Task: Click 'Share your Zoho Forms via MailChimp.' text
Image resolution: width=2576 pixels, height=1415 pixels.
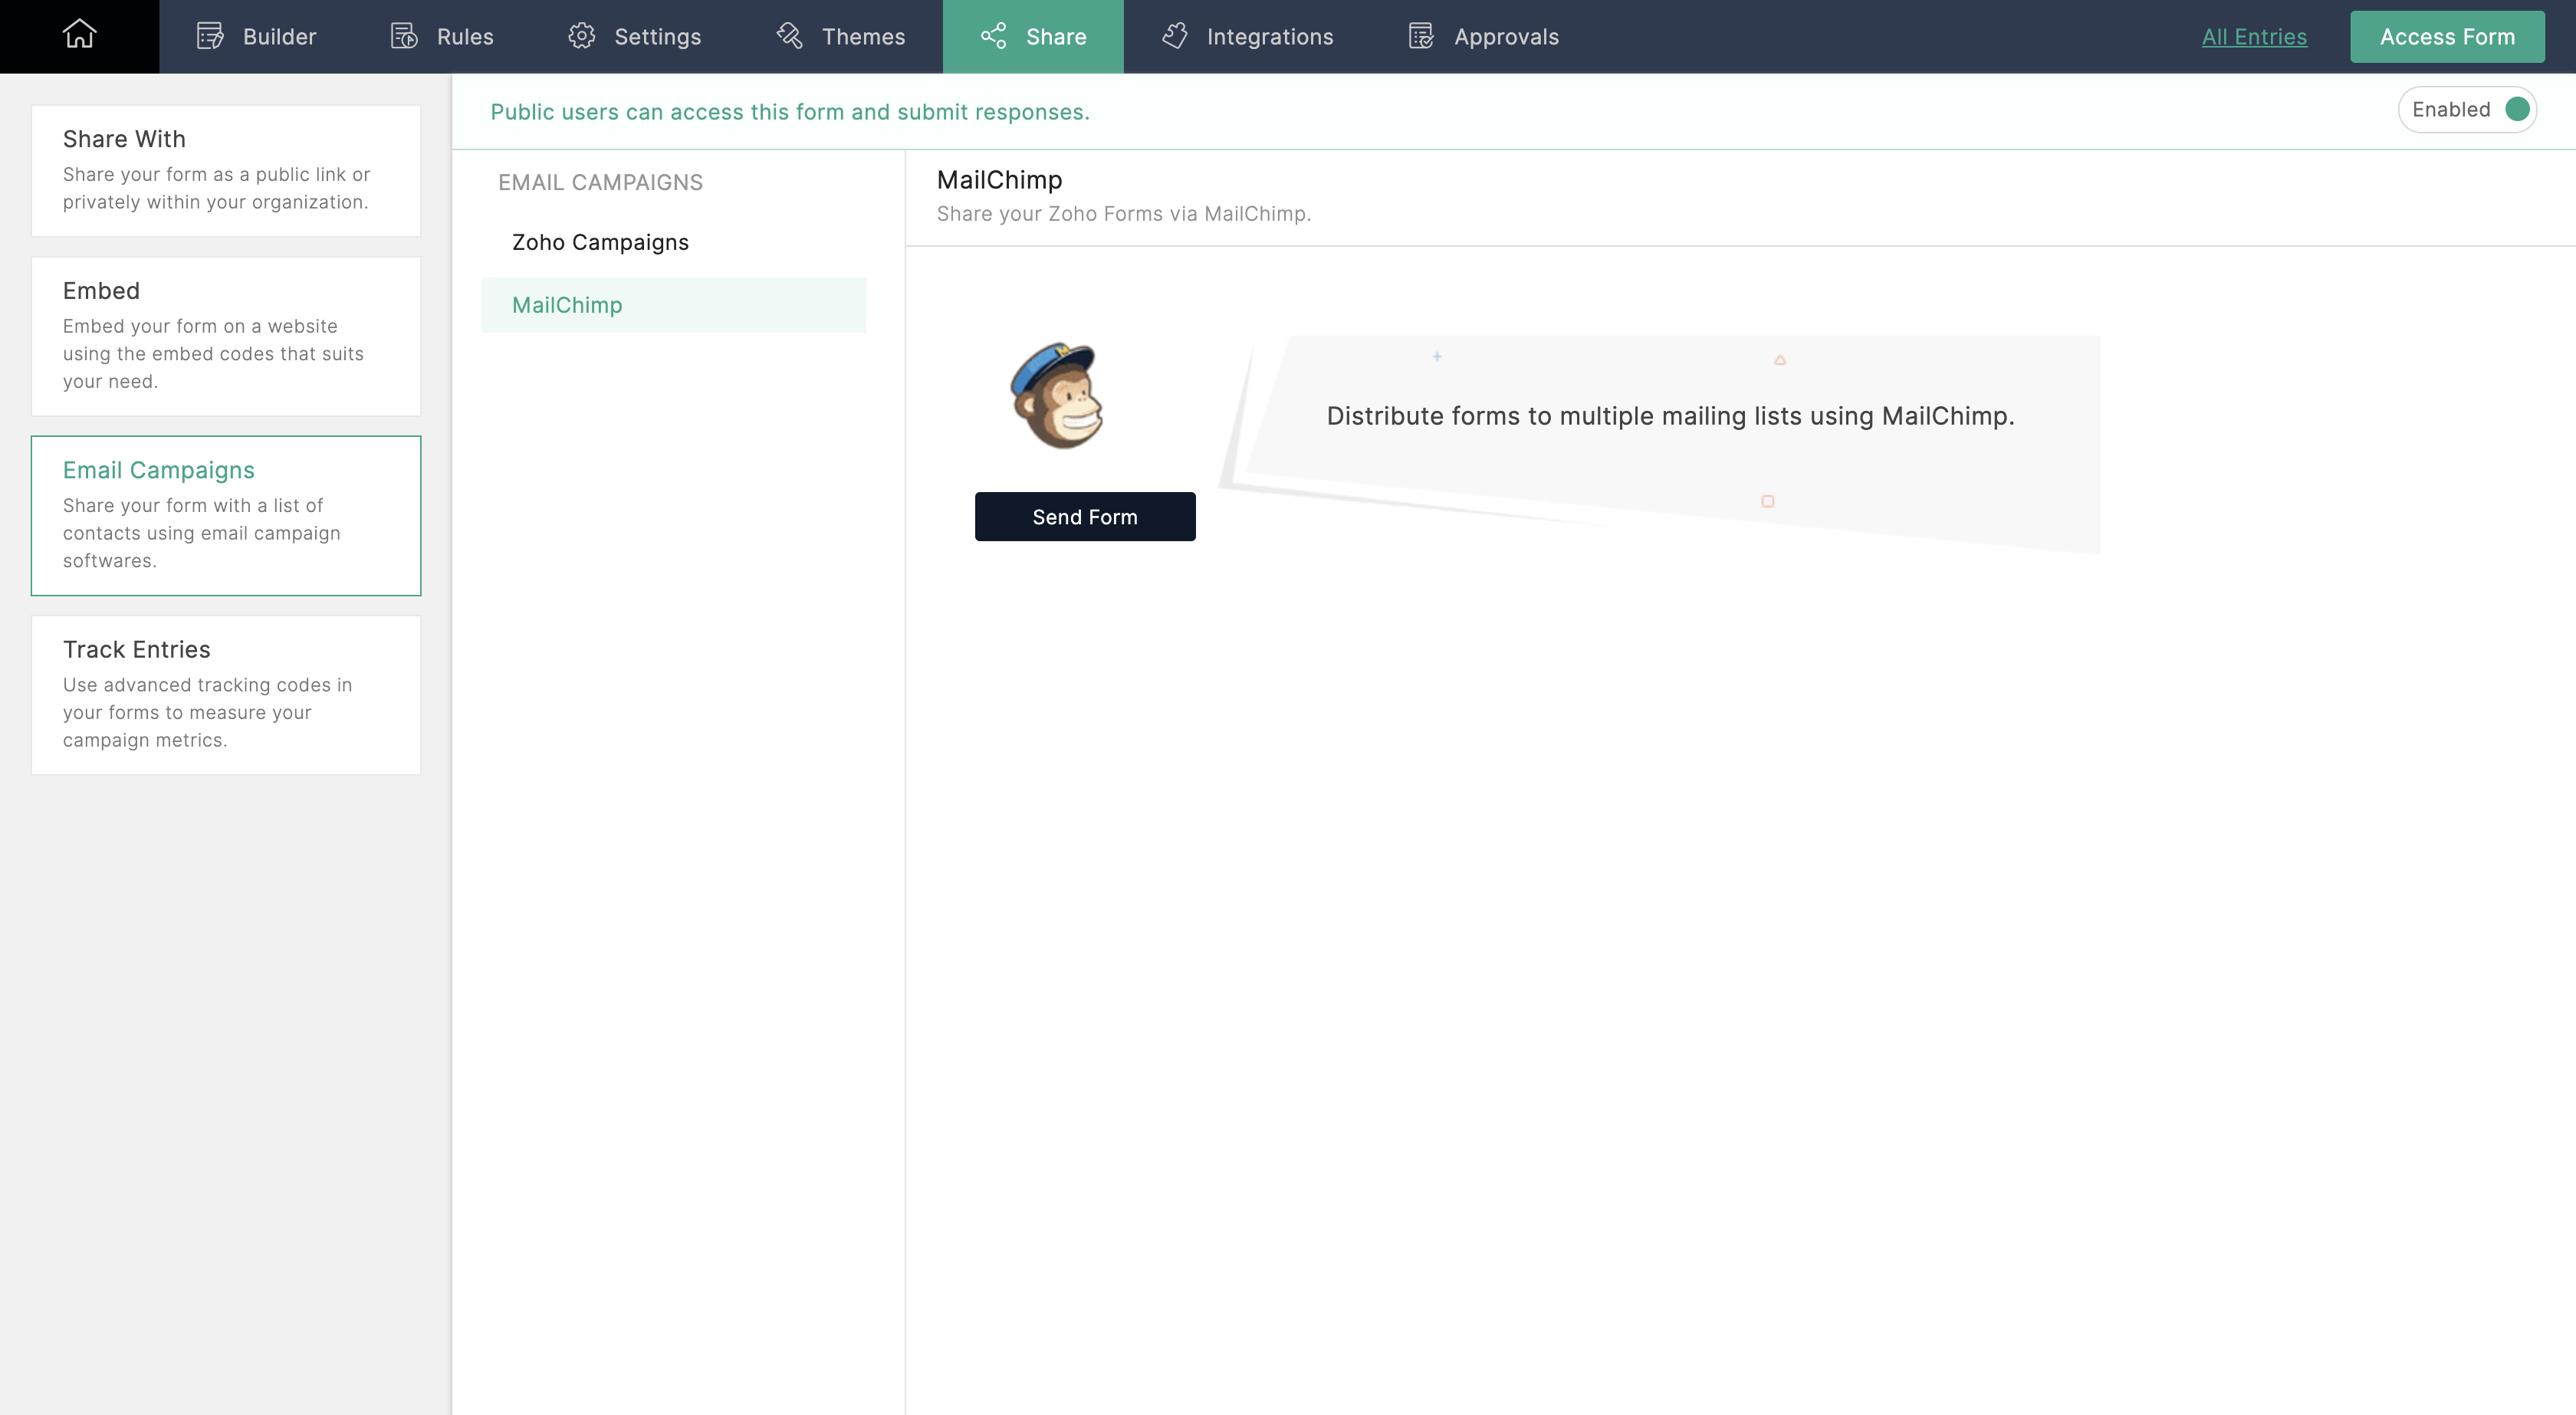Action: pyautogui.click(x=1123, y=214)
